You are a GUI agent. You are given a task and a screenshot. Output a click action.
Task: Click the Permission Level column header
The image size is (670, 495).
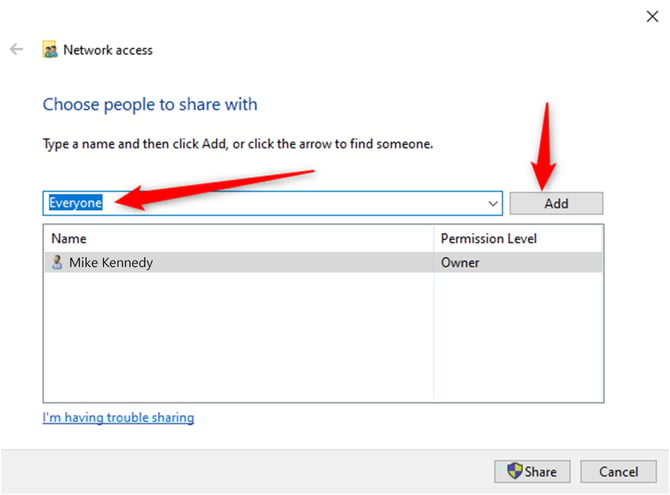pyautogui.click(x=489, y=239)
